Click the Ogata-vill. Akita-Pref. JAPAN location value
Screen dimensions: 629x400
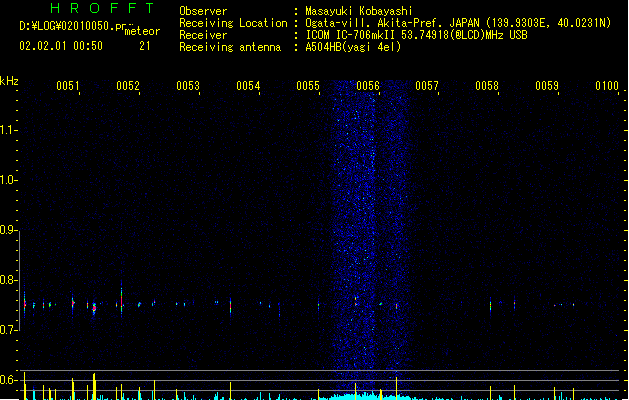tap(458, 23)
